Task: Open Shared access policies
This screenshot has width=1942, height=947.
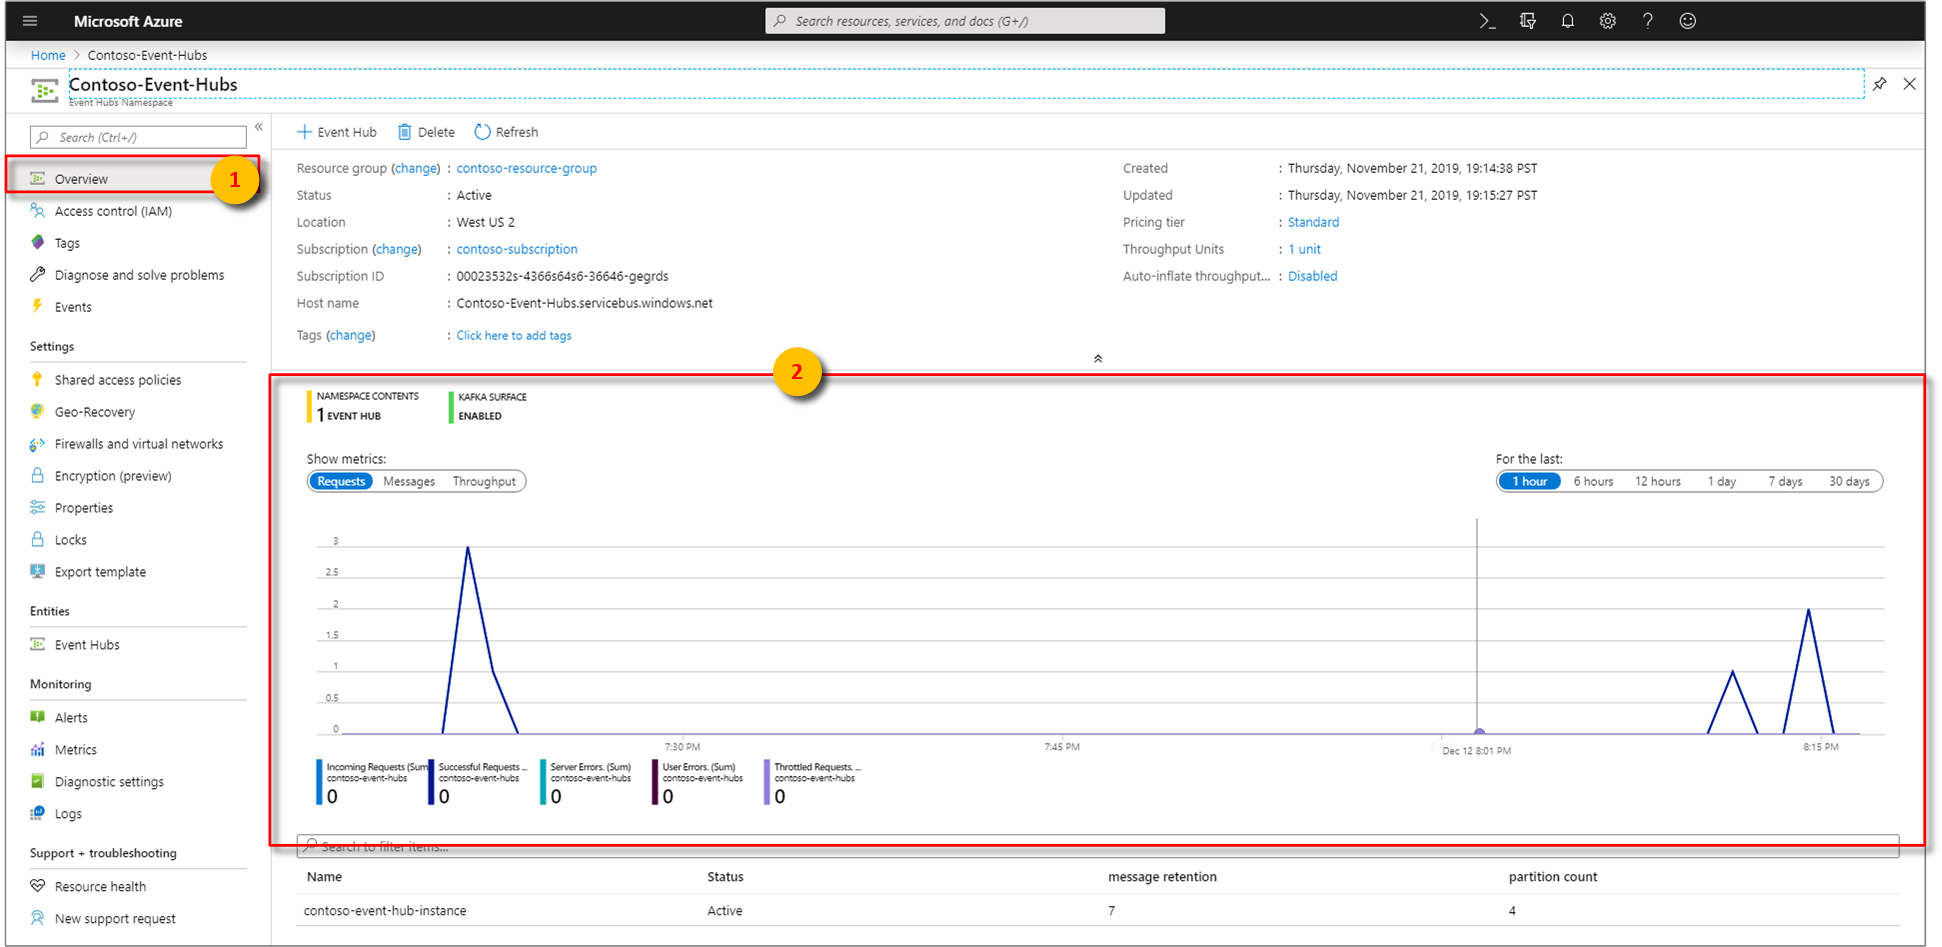Action: coord(118,379)
